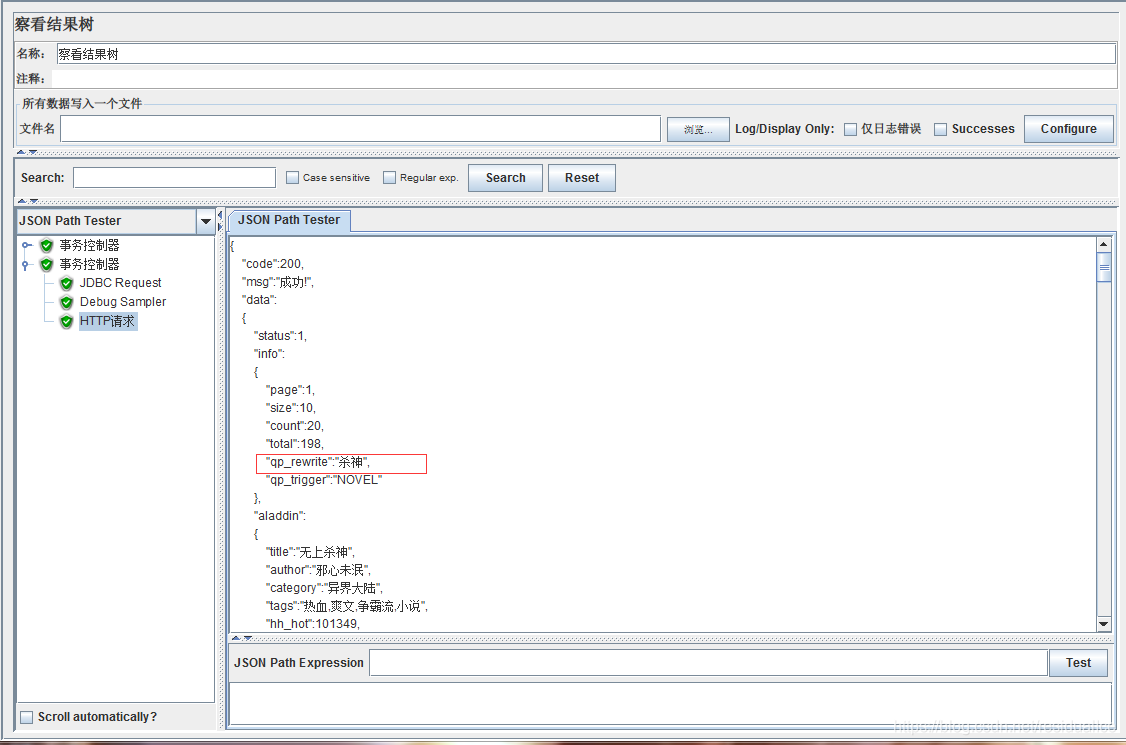The width and height of the screenshot is (1126, 745).
Task: Click the "page":1 line
Action: [x=290, y=390]
